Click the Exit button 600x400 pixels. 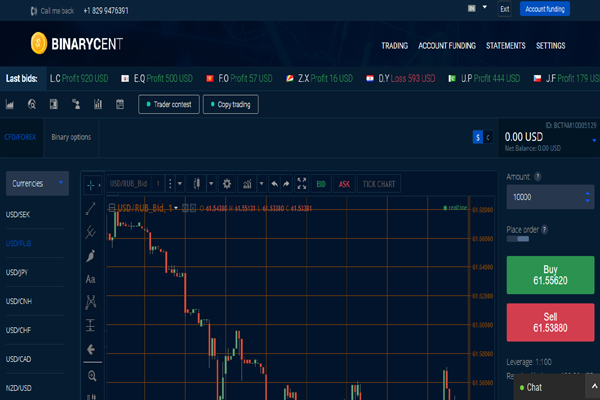click(505, 9)
